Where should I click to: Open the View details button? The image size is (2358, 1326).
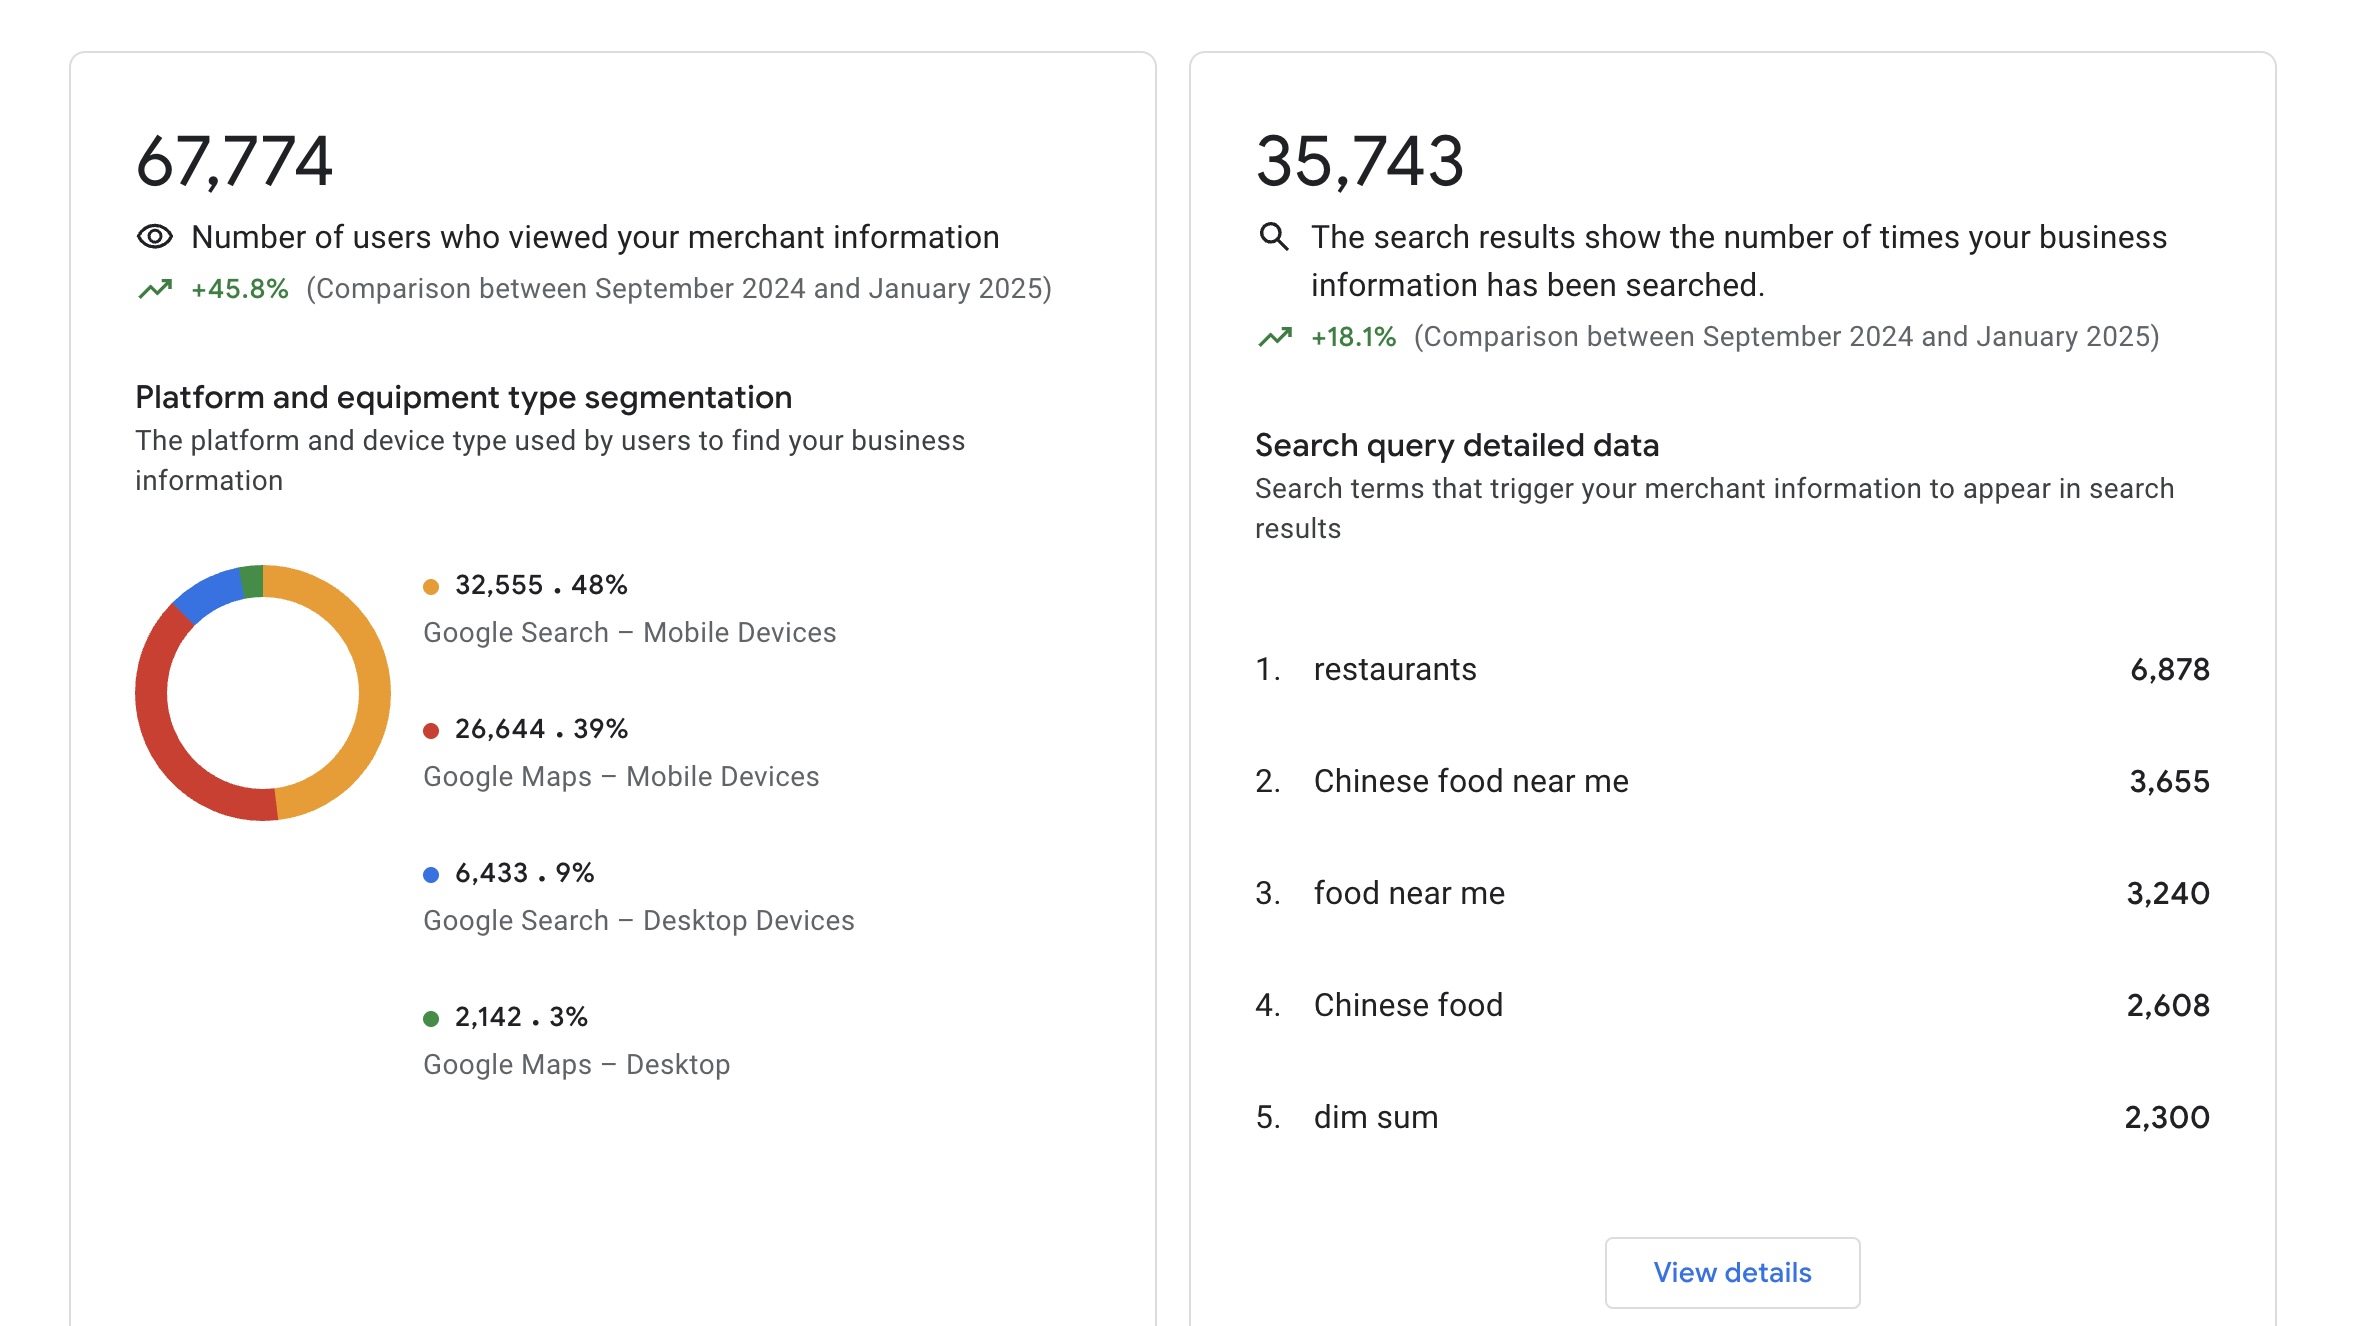pos(1732,1272)
